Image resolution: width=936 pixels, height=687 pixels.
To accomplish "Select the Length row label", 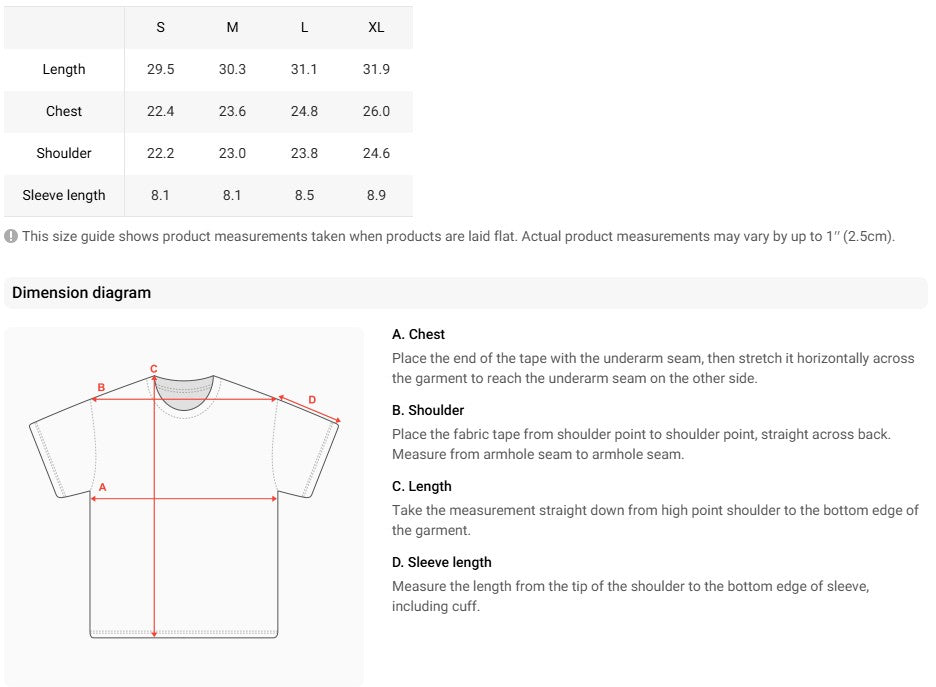I will (x=64, y=69).
